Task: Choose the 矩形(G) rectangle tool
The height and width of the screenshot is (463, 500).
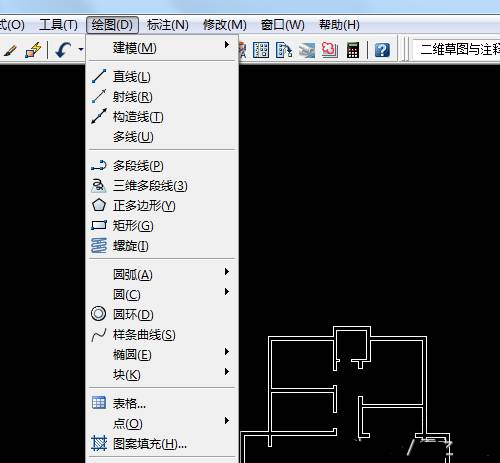Action: [162, 226]
